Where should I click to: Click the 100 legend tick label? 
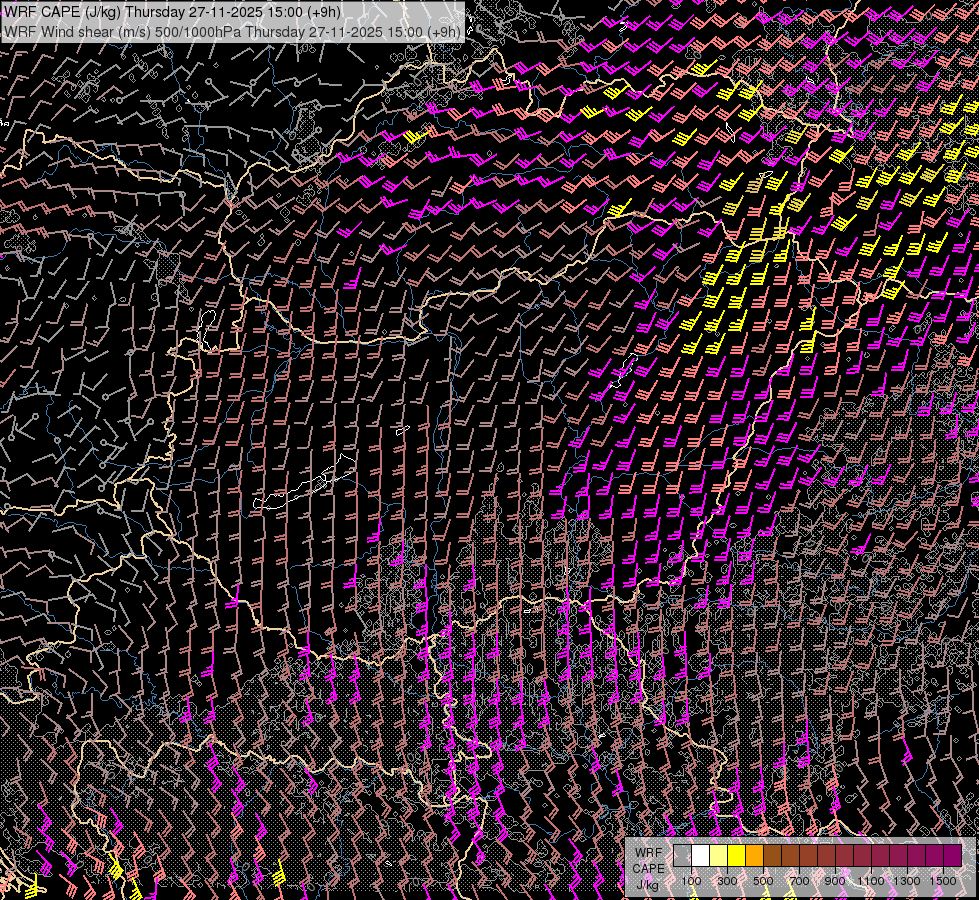pos(691,881)
